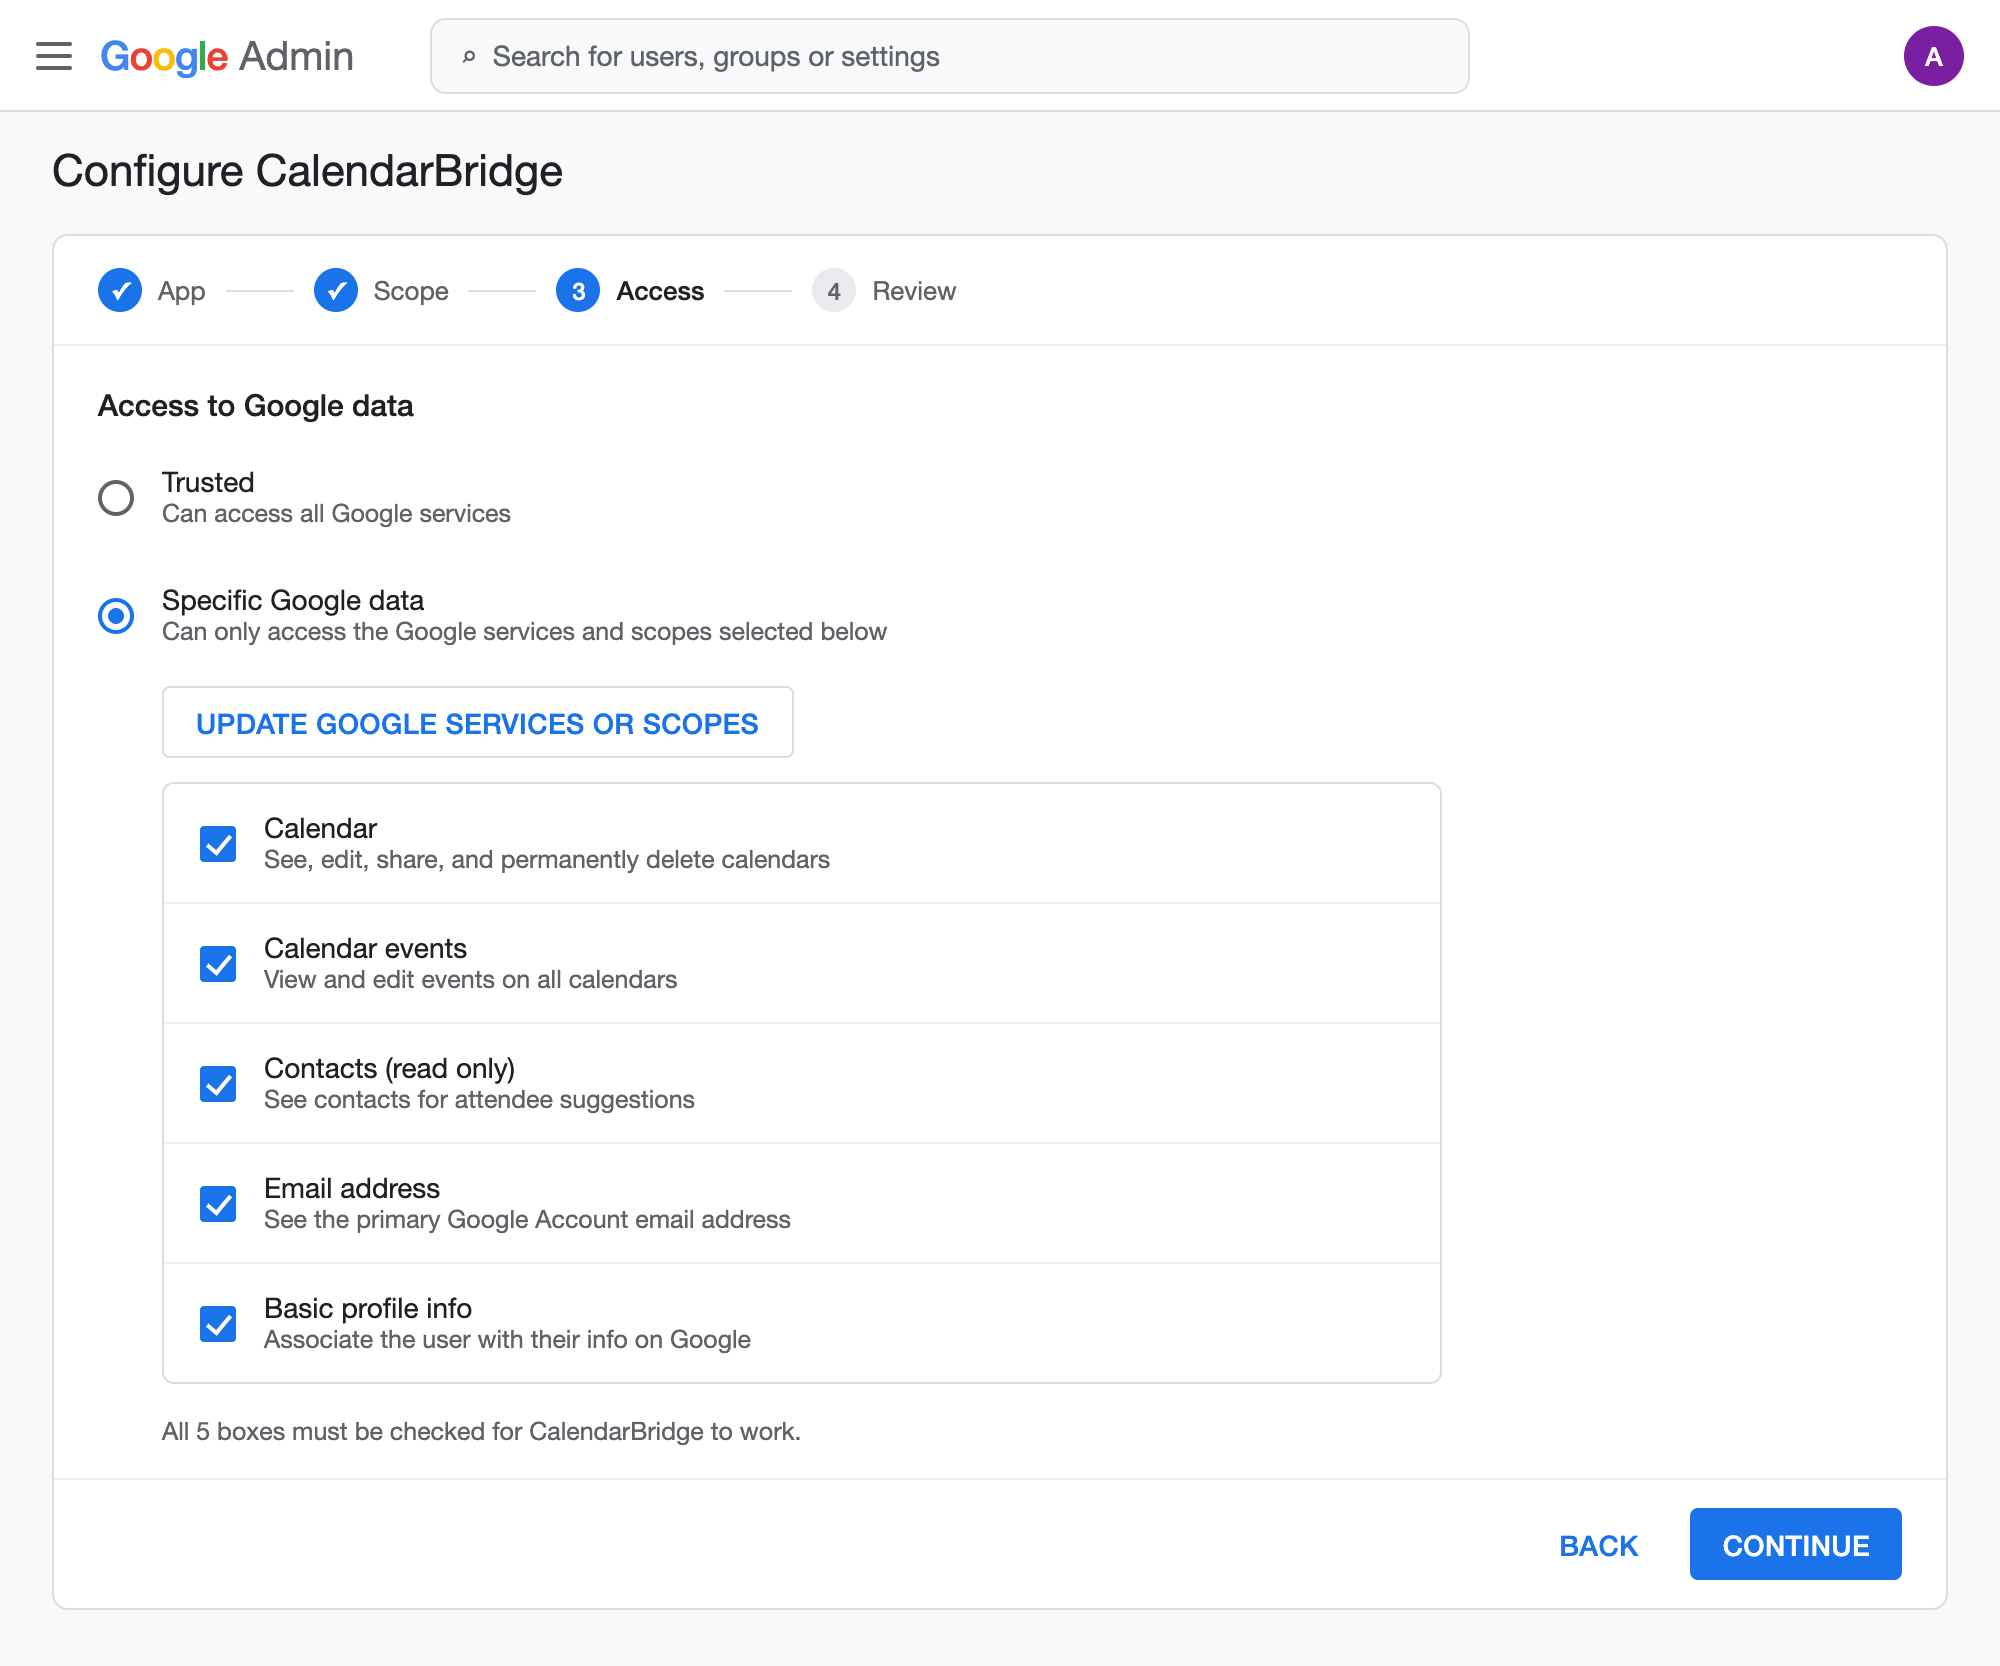Open the hamburger main menu
The height and width of the screenshot is (1666, 2000).
[x=54, y=56]
